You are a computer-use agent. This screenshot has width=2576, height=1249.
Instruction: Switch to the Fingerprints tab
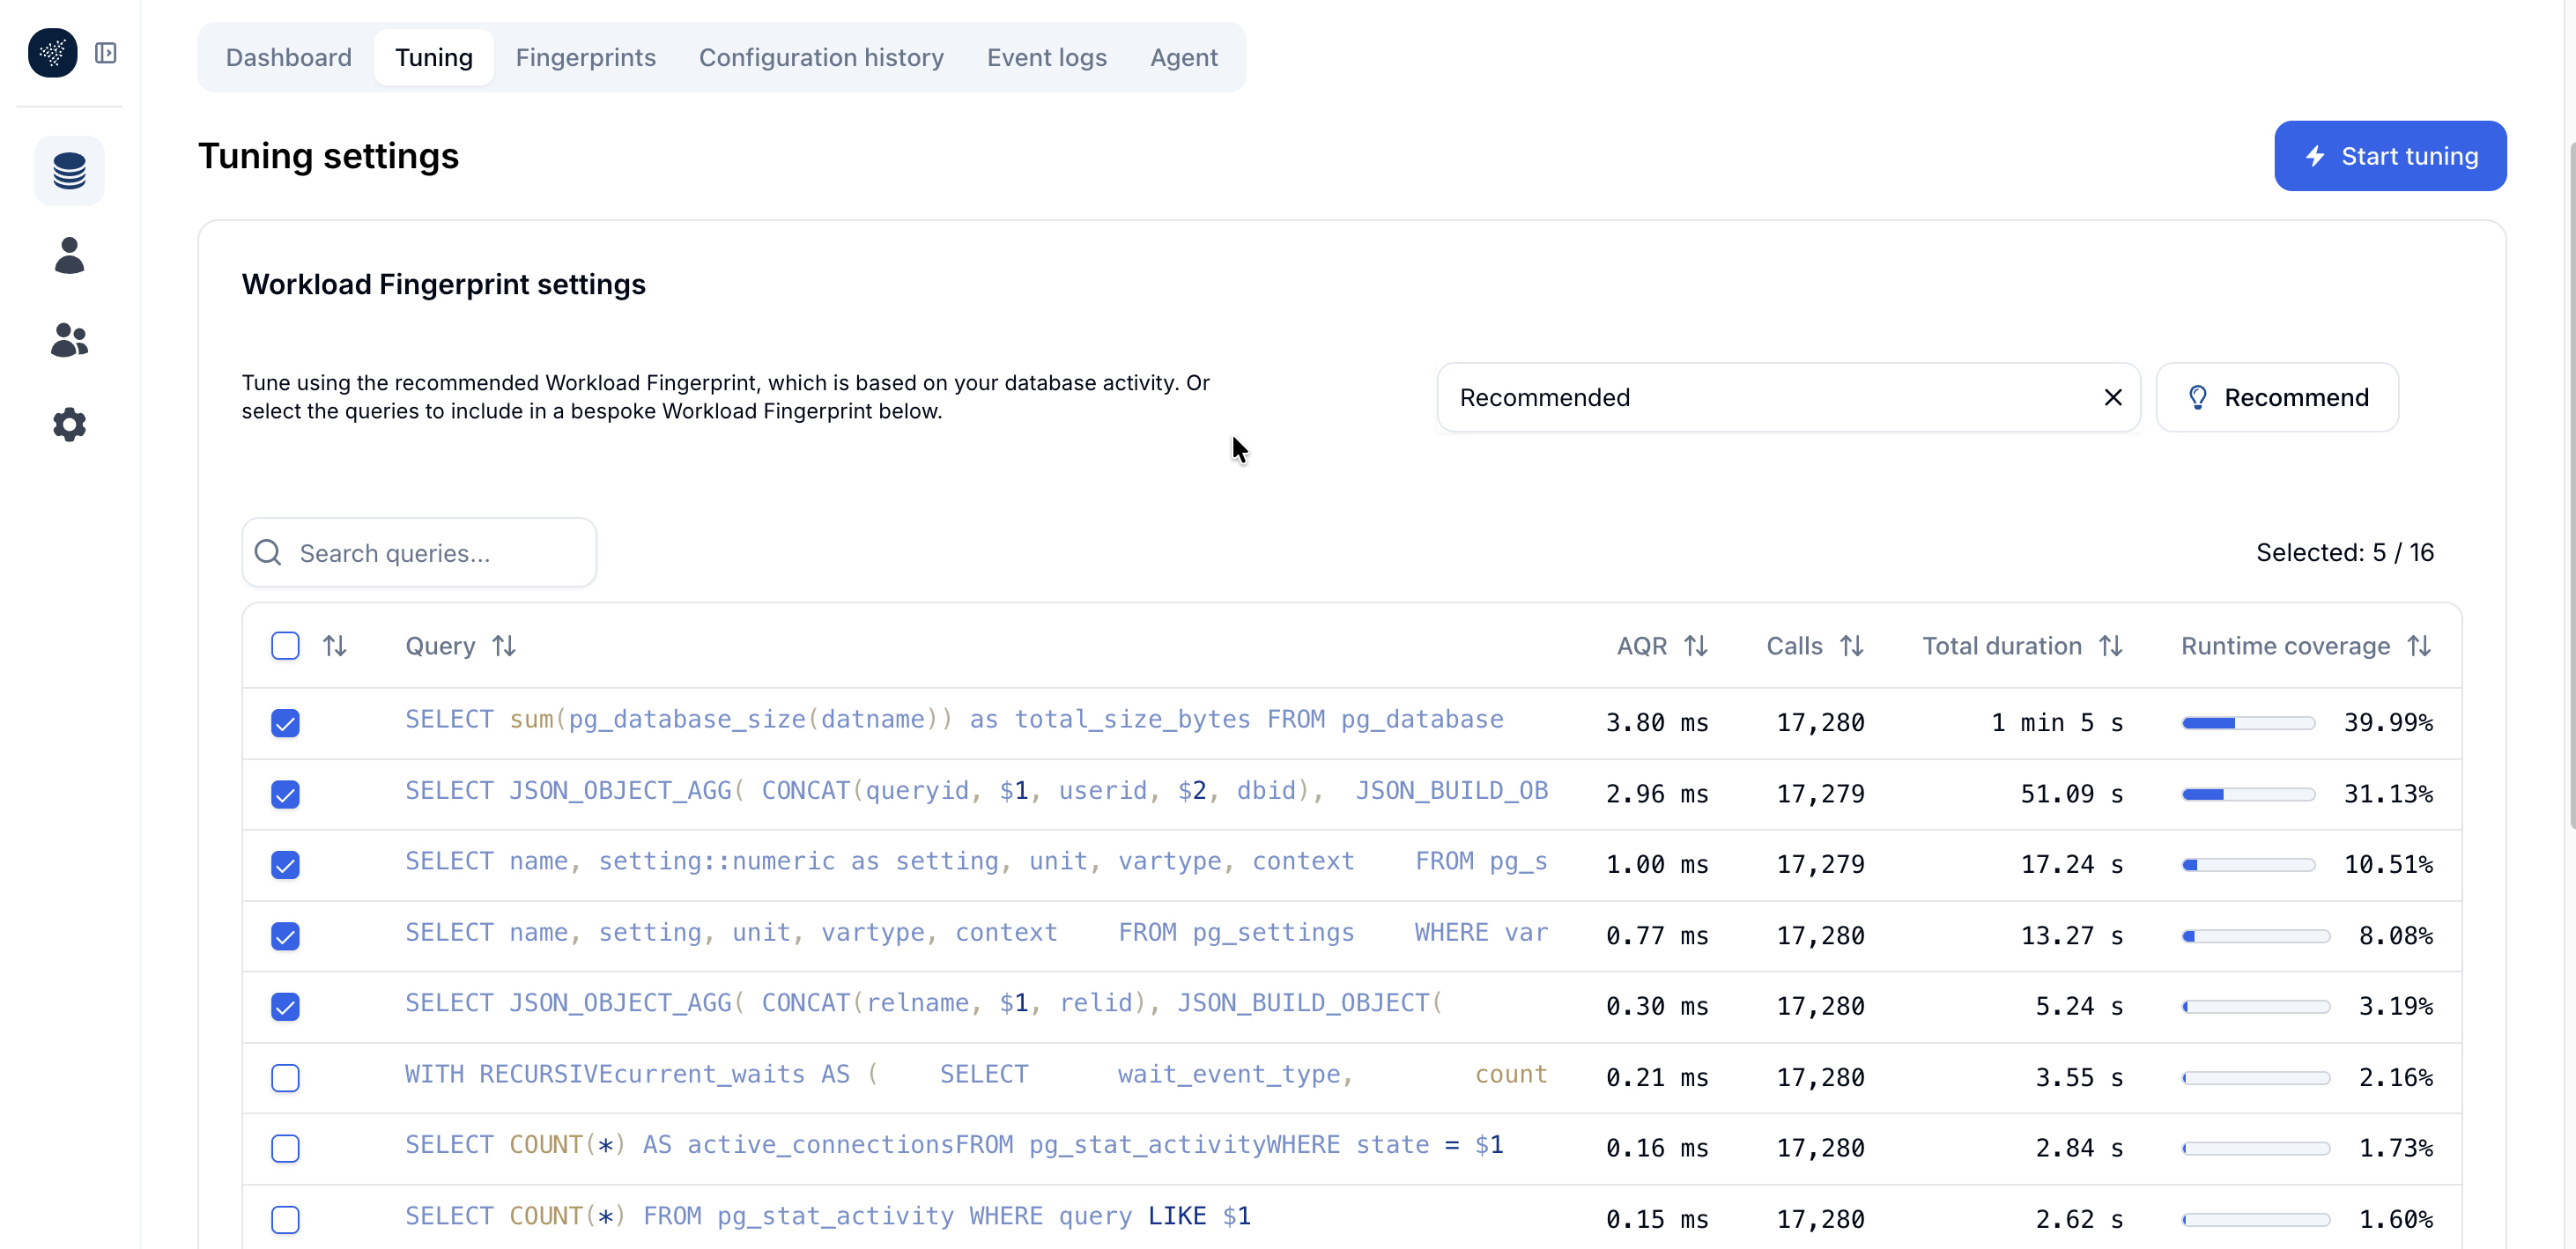(x=585, y=57)
